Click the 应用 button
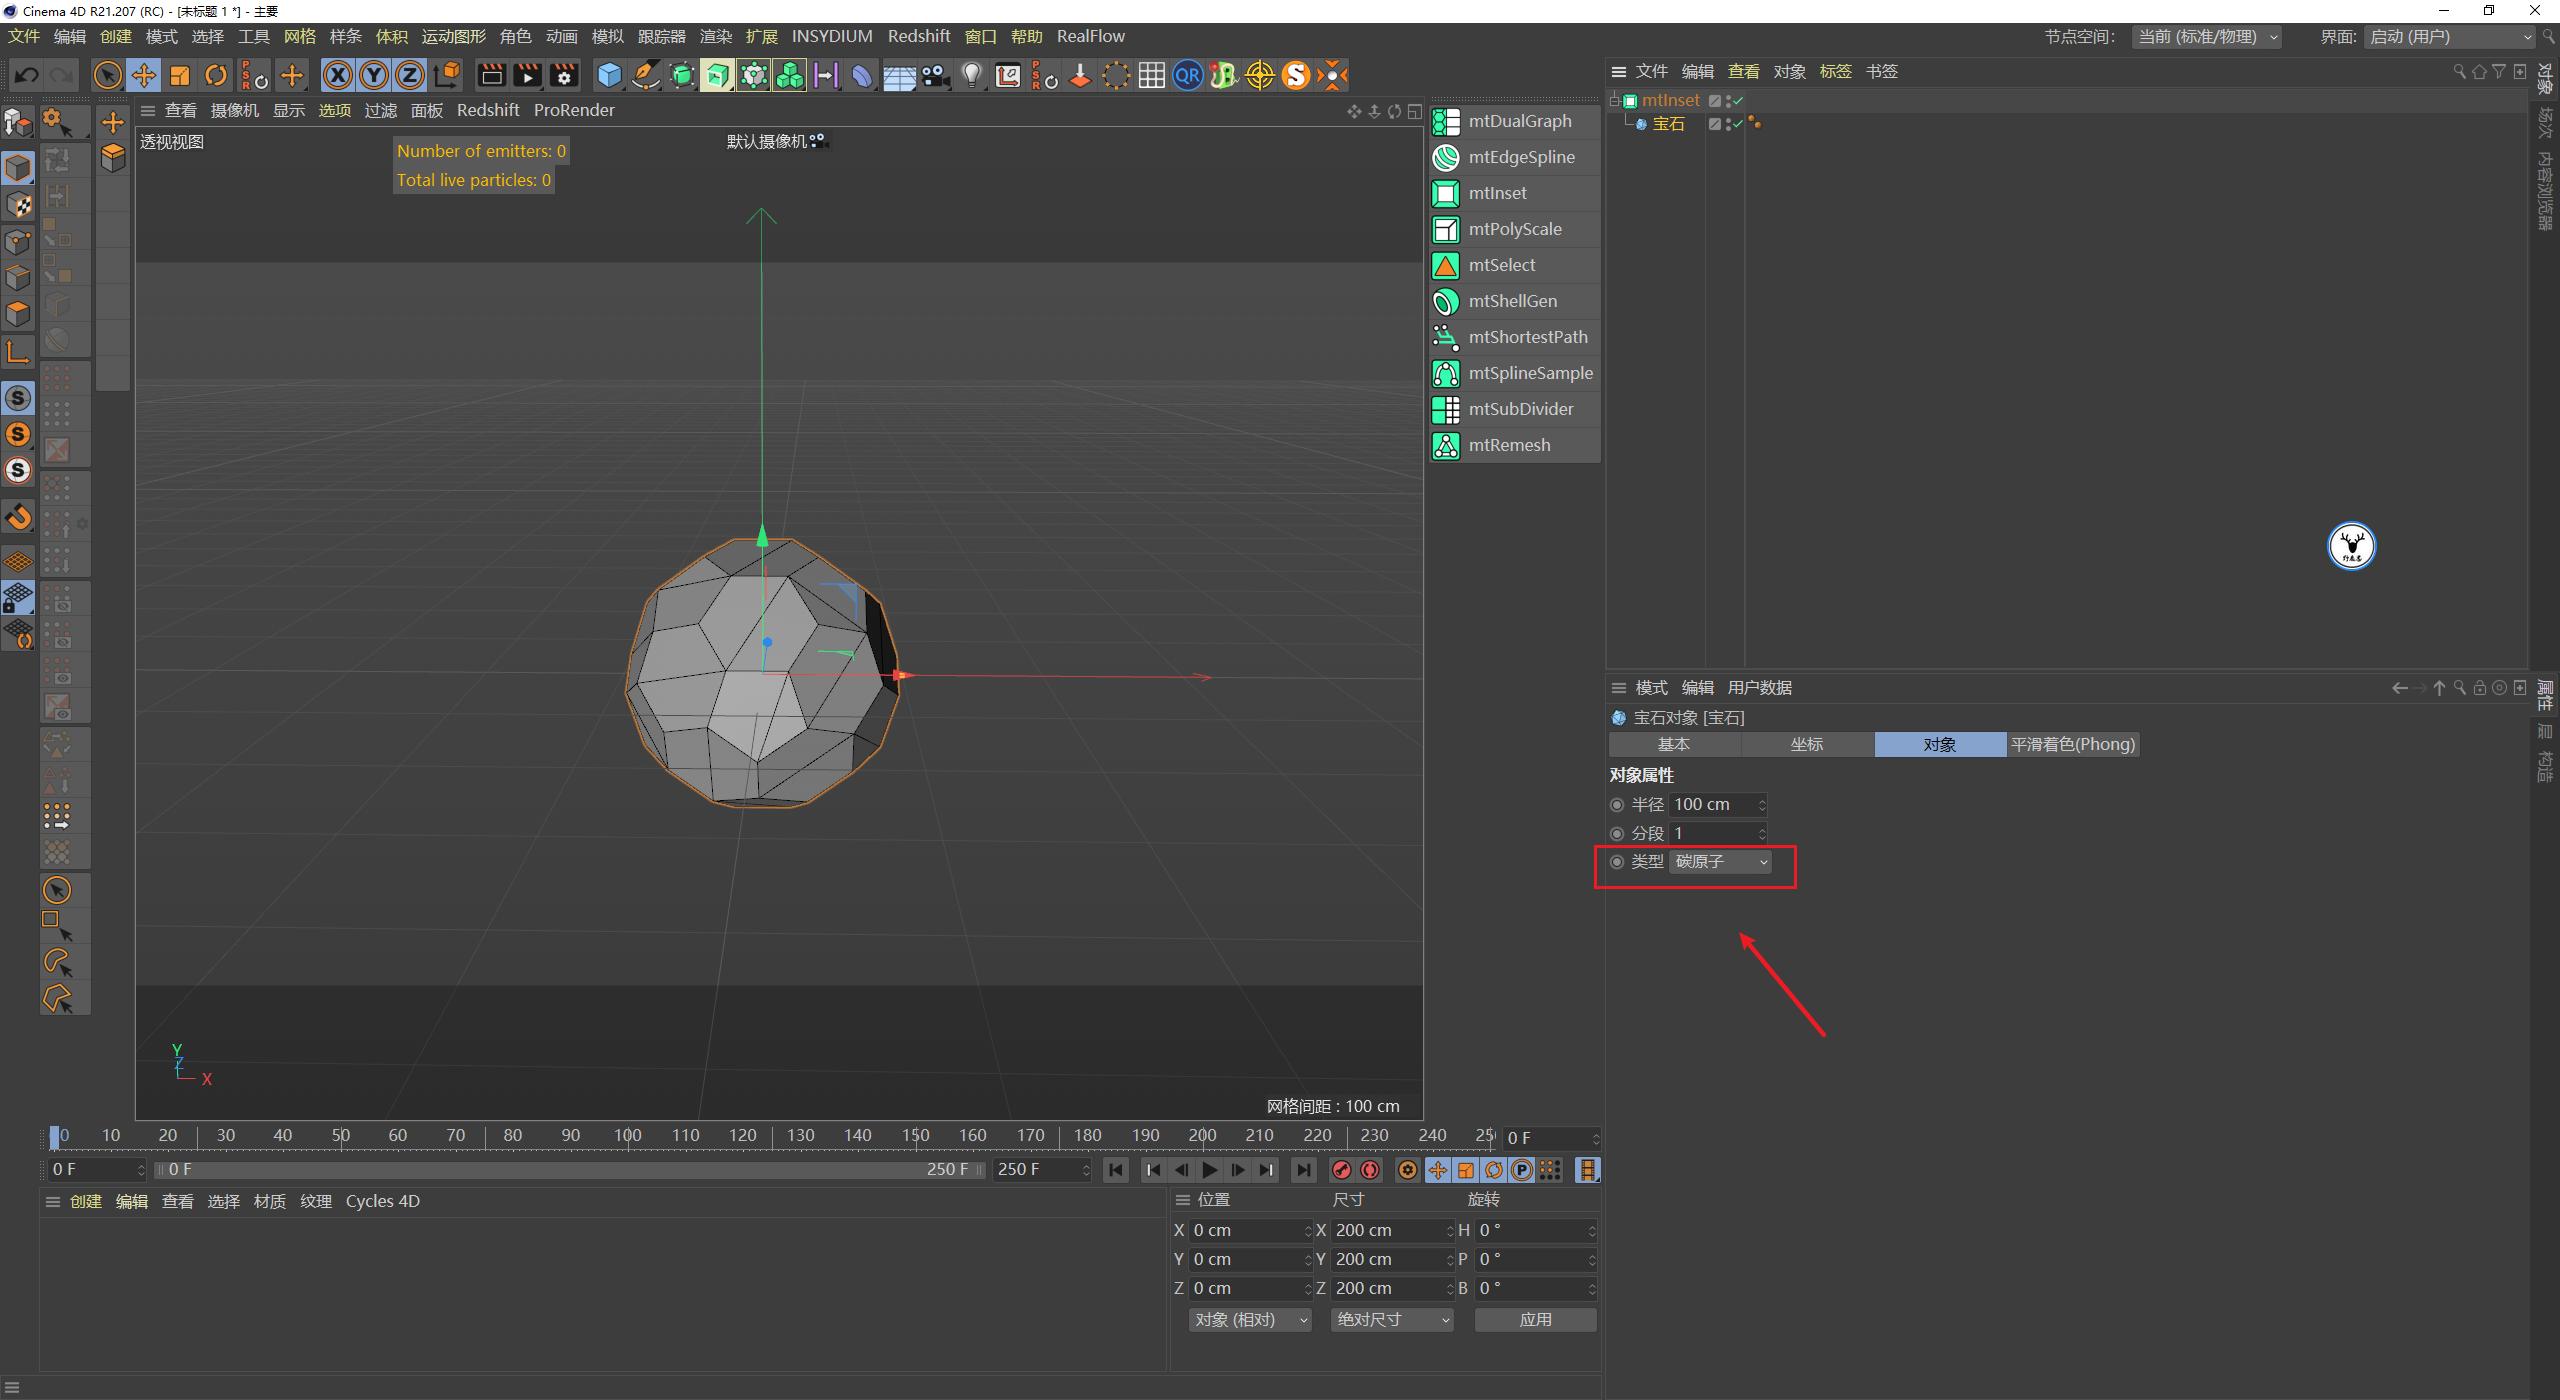 [x=1535, y=1319]
